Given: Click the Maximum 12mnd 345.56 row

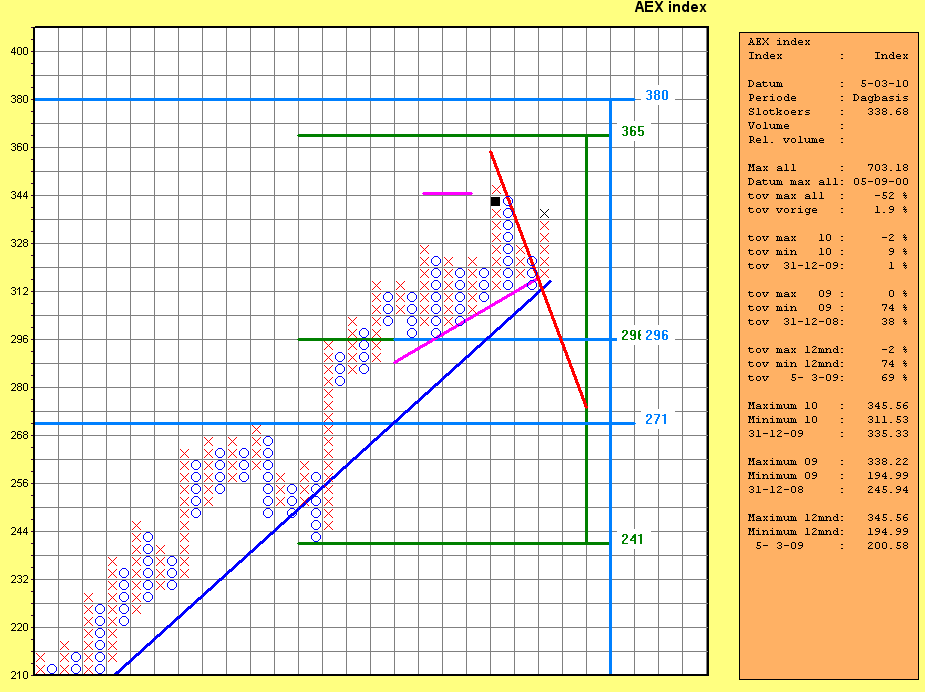Looking at the screenshot, I should (828, 518).
